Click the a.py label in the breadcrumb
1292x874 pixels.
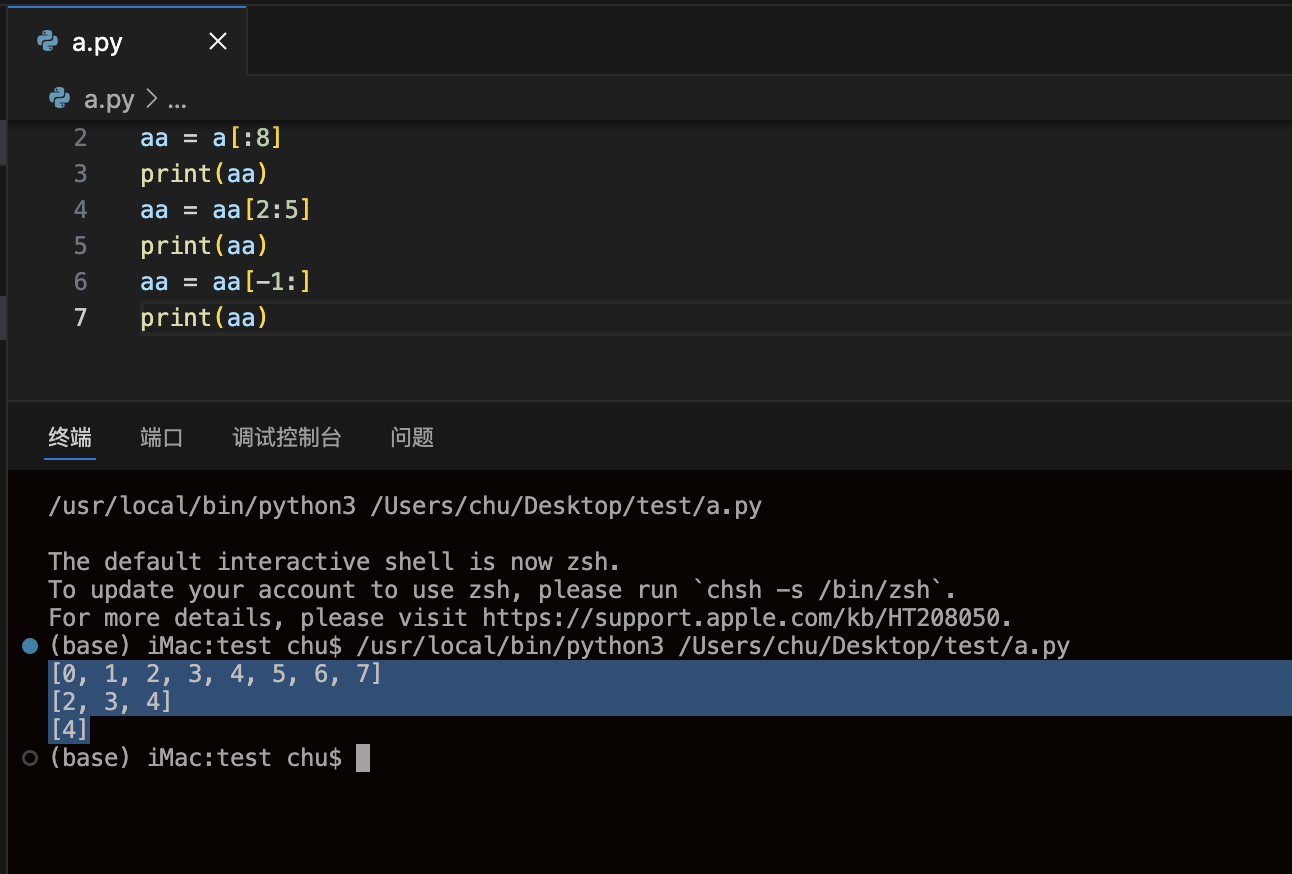tap(106, 99)
